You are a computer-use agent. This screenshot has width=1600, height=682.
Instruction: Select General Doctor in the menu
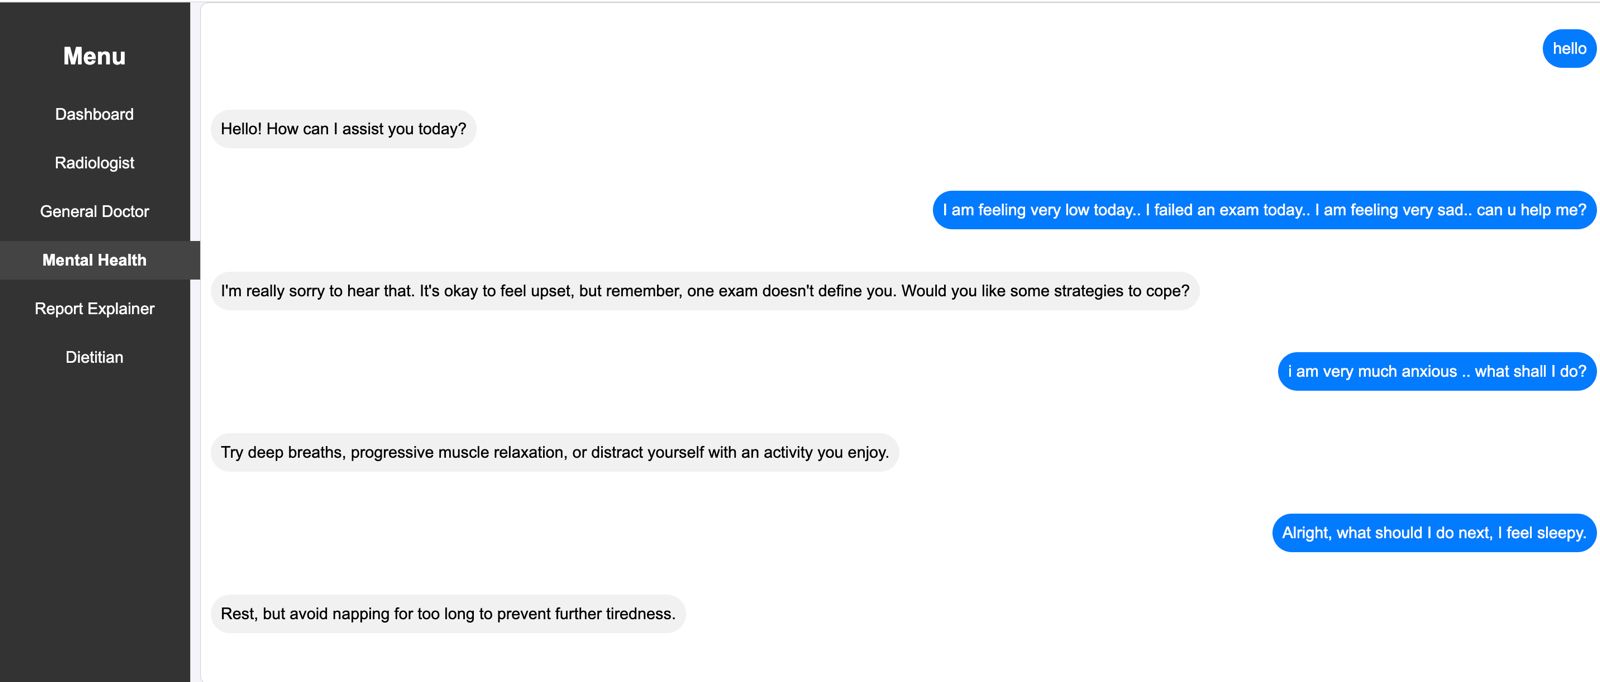click(94, 211)
